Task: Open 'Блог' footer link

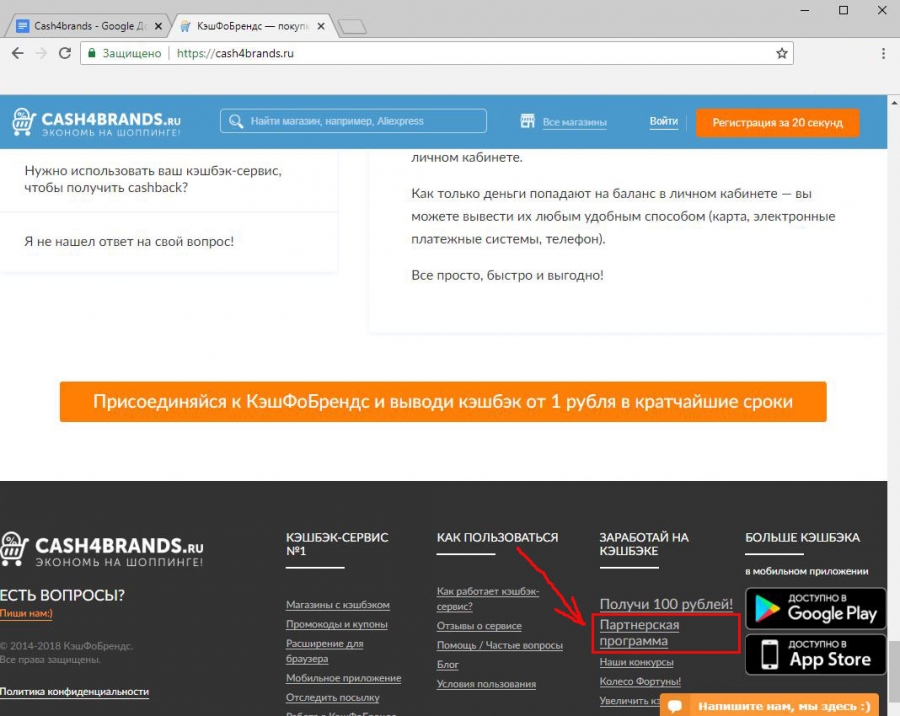Action: click(448, 665)
